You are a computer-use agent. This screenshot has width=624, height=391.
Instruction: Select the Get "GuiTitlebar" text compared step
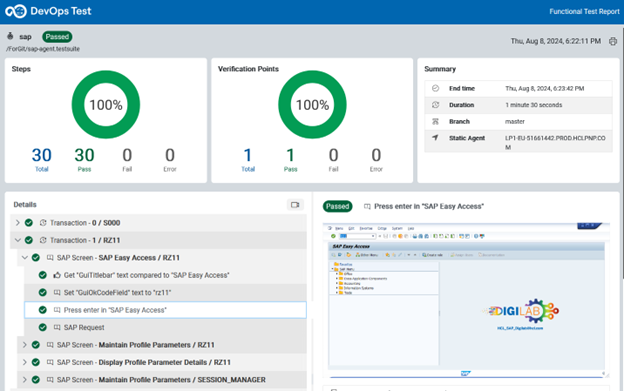tap(165, 275)
